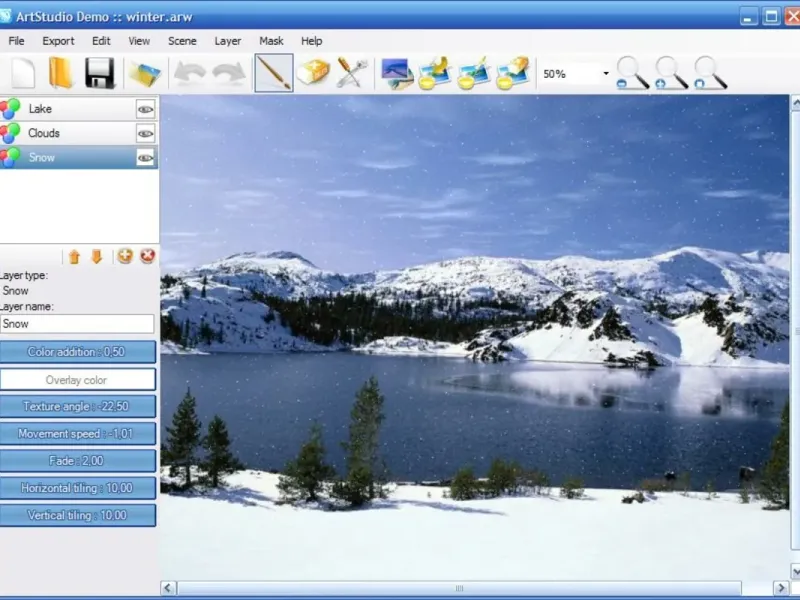Open the View menu
Screen dimensions: 800x600
(139, 41)
